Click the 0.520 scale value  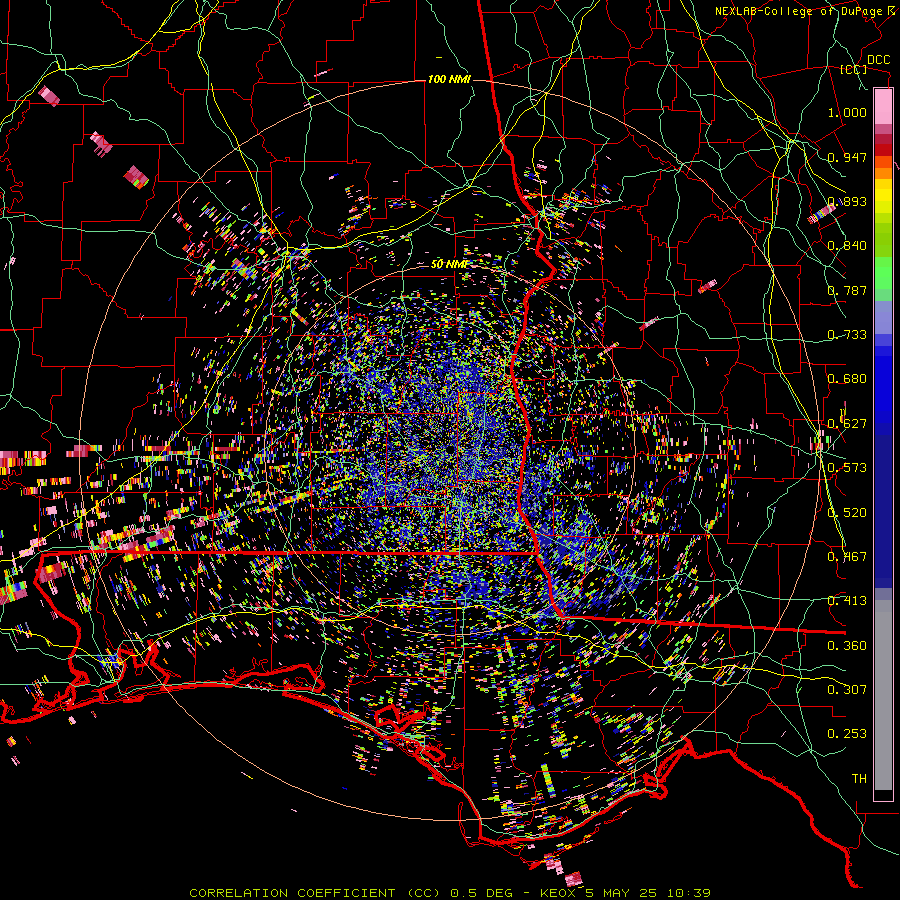point(847,513)
